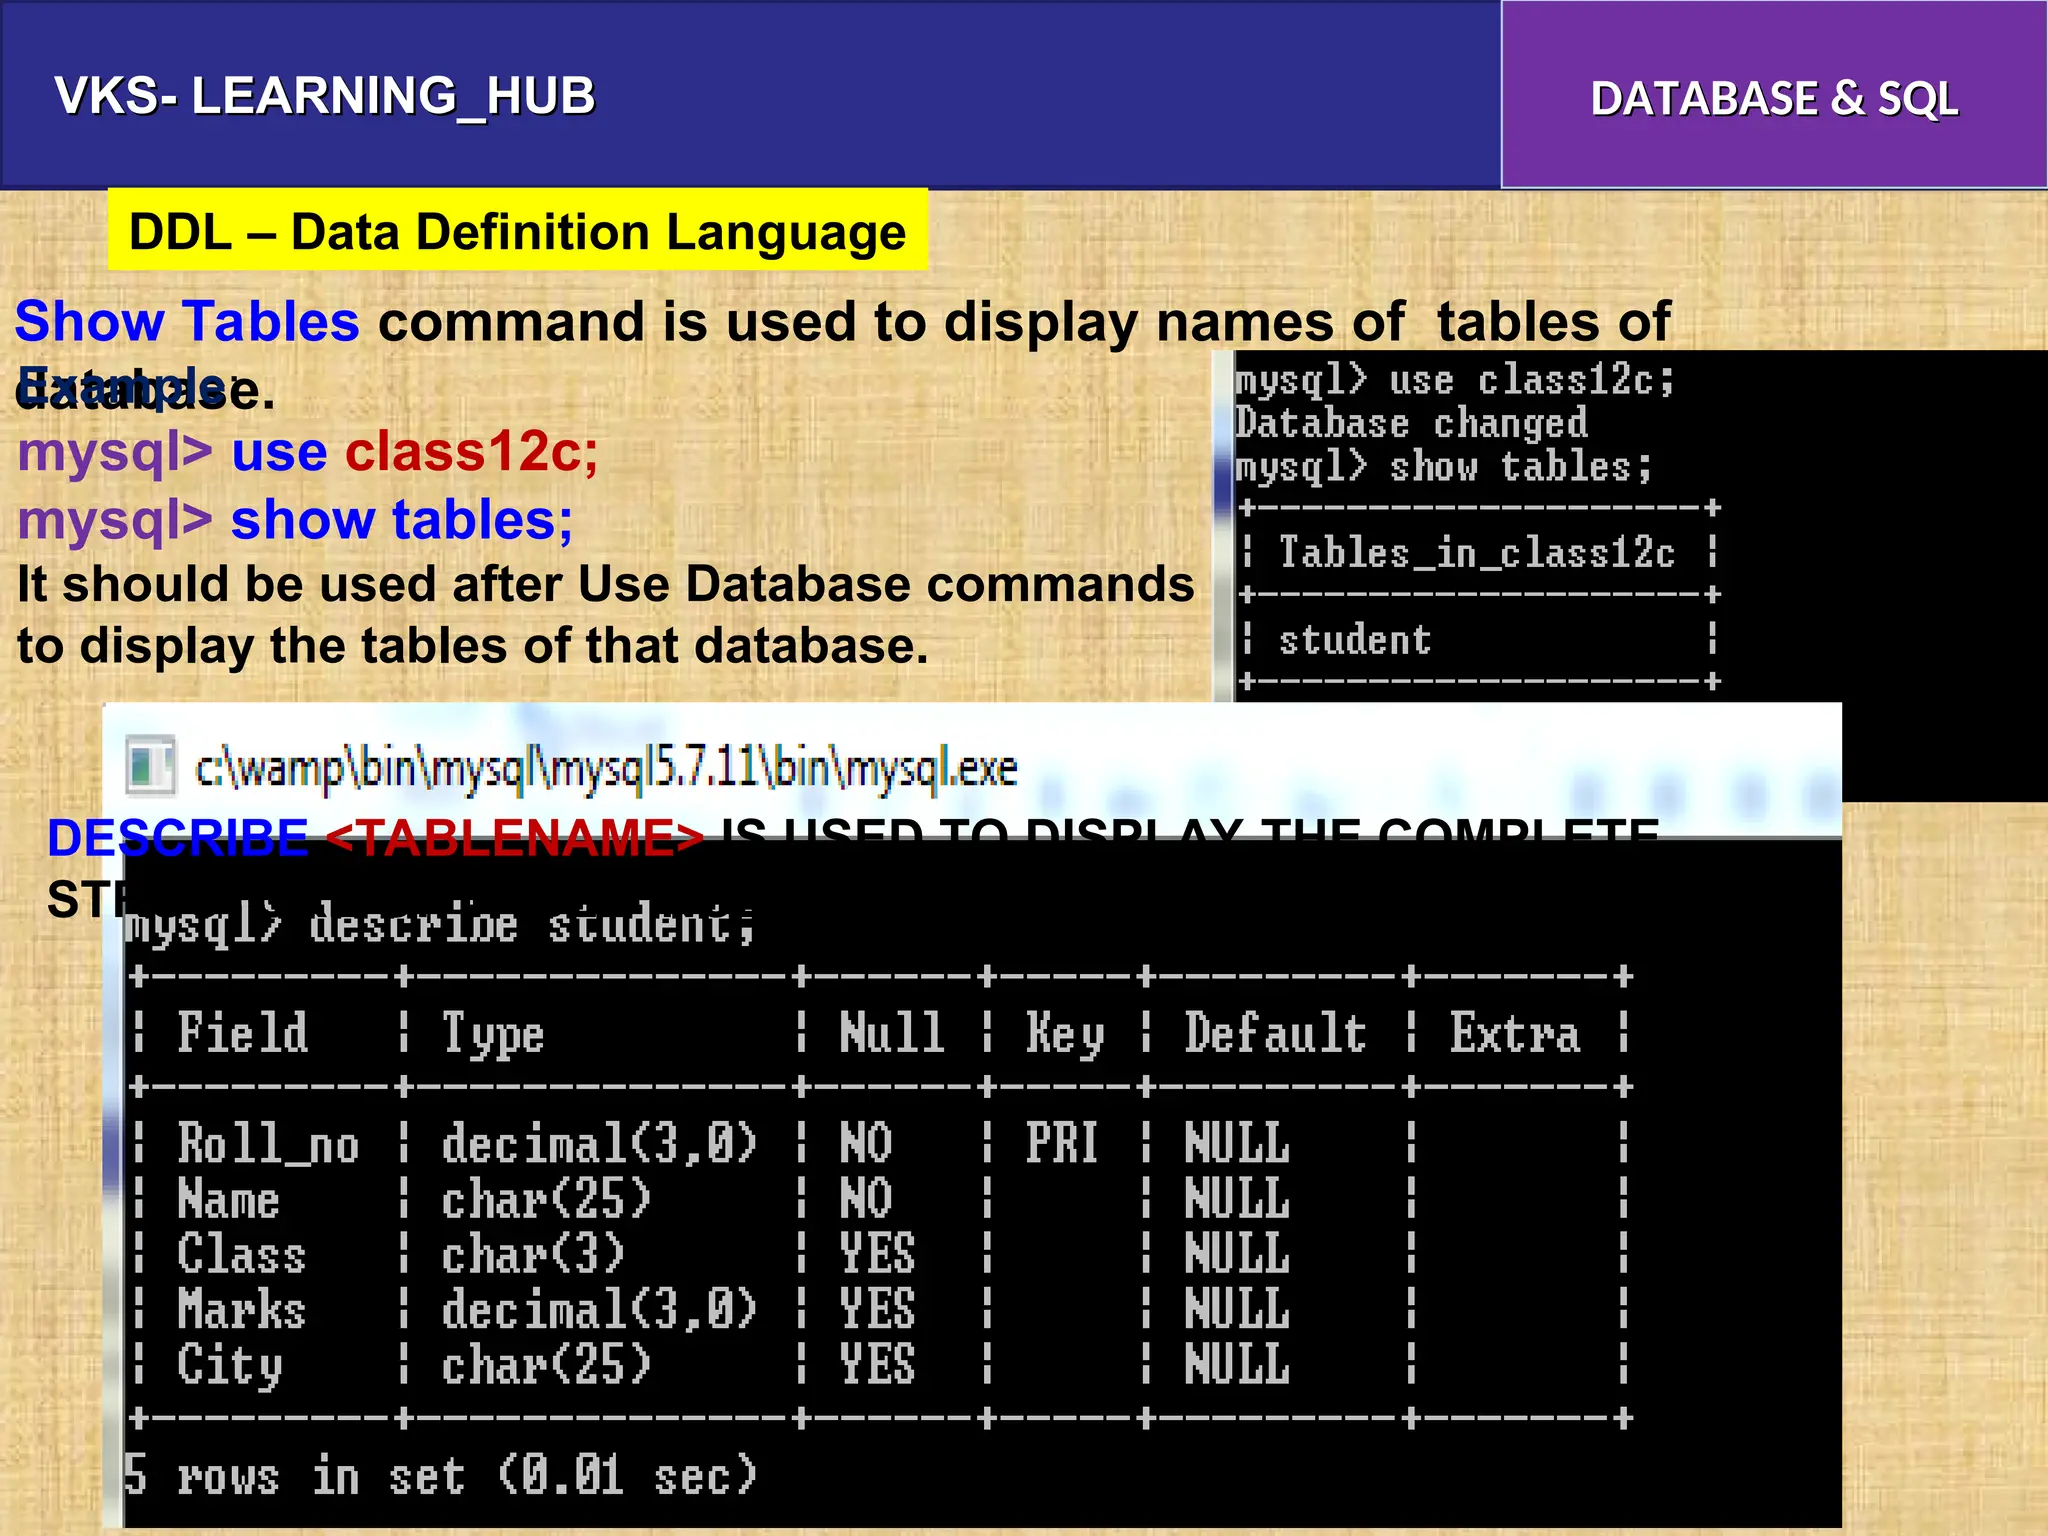Screen dimensions: 2048x1536
Task: Click the 'Name' field cell
Action: pos(228,1199)
